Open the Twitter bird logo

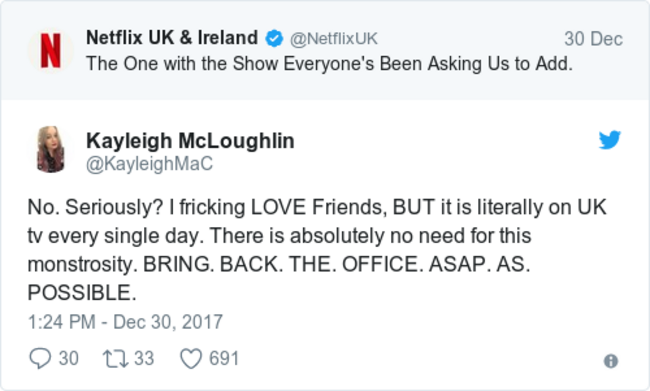tap(609, 139)
